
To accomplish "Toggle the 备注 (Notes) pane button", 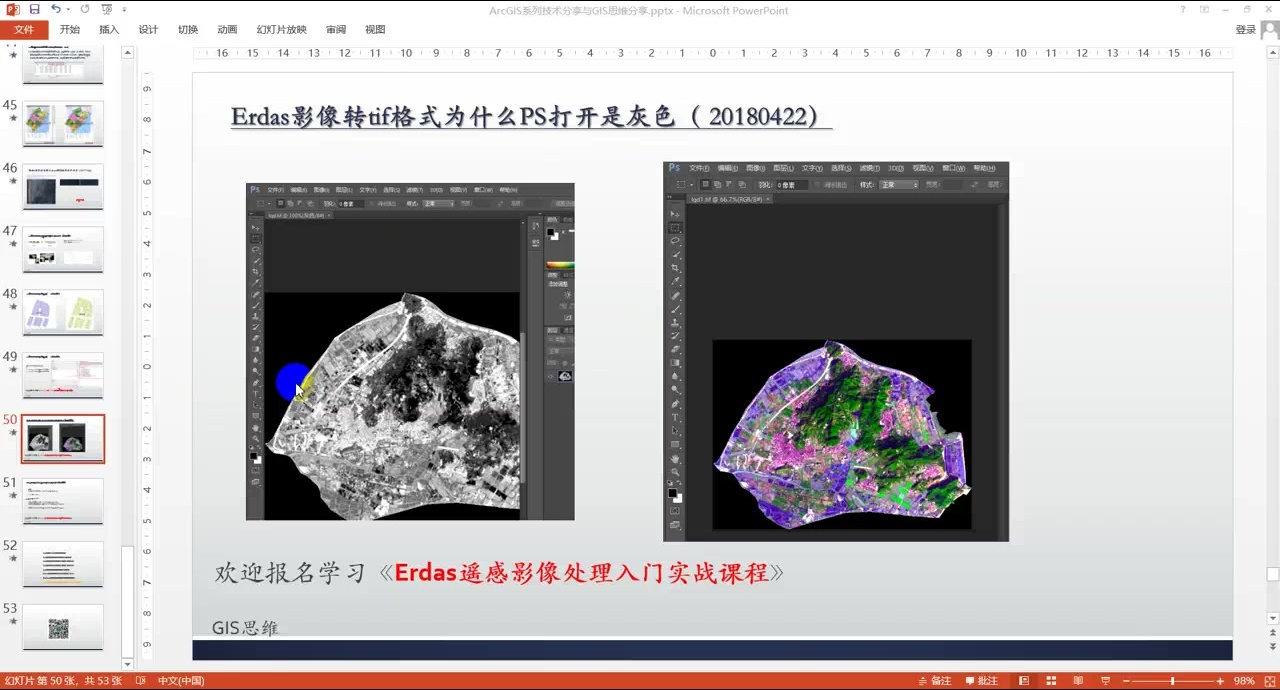I will coord(933,681).
